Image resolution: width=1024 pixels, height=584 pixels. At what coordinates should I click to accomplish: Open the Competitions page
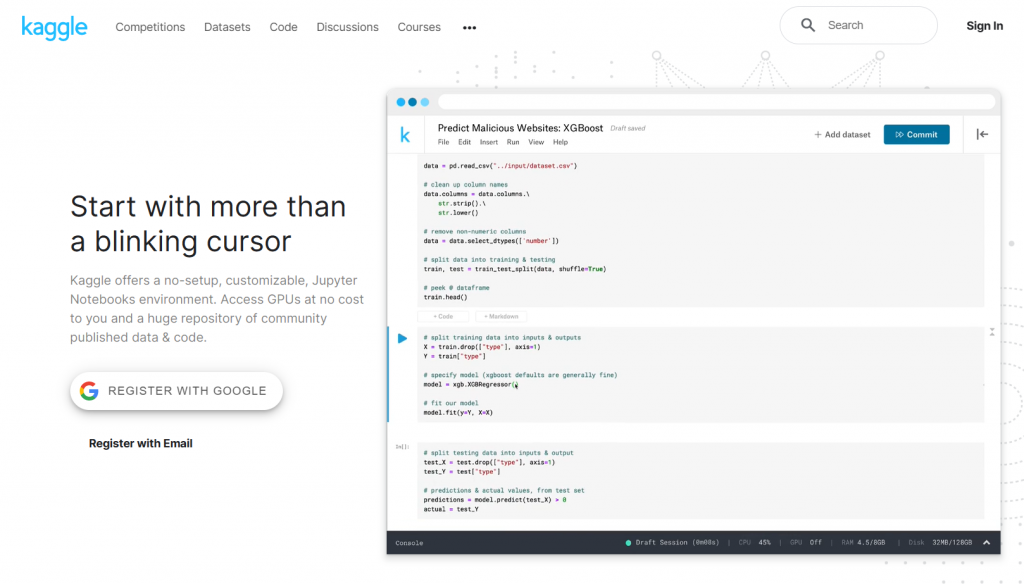tap(150, 27)
